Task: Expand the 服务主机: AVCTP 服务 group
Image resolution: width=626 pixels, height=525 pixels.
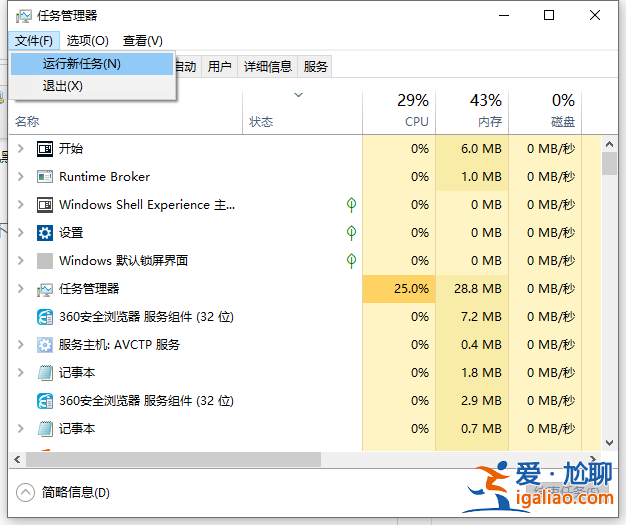Action: coord(21,345)
